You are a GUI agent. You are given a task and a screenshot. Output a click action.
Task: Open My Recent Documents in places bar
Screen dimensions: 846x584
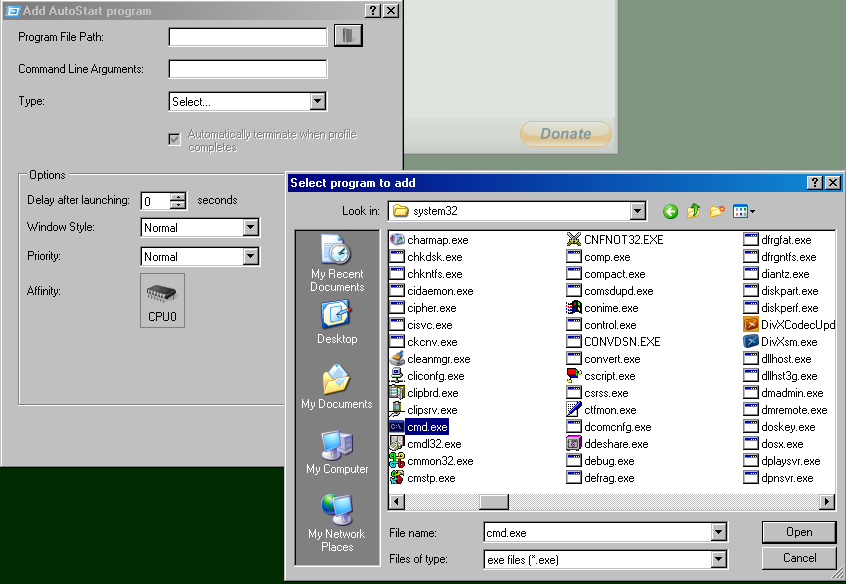tap(337, 263)
